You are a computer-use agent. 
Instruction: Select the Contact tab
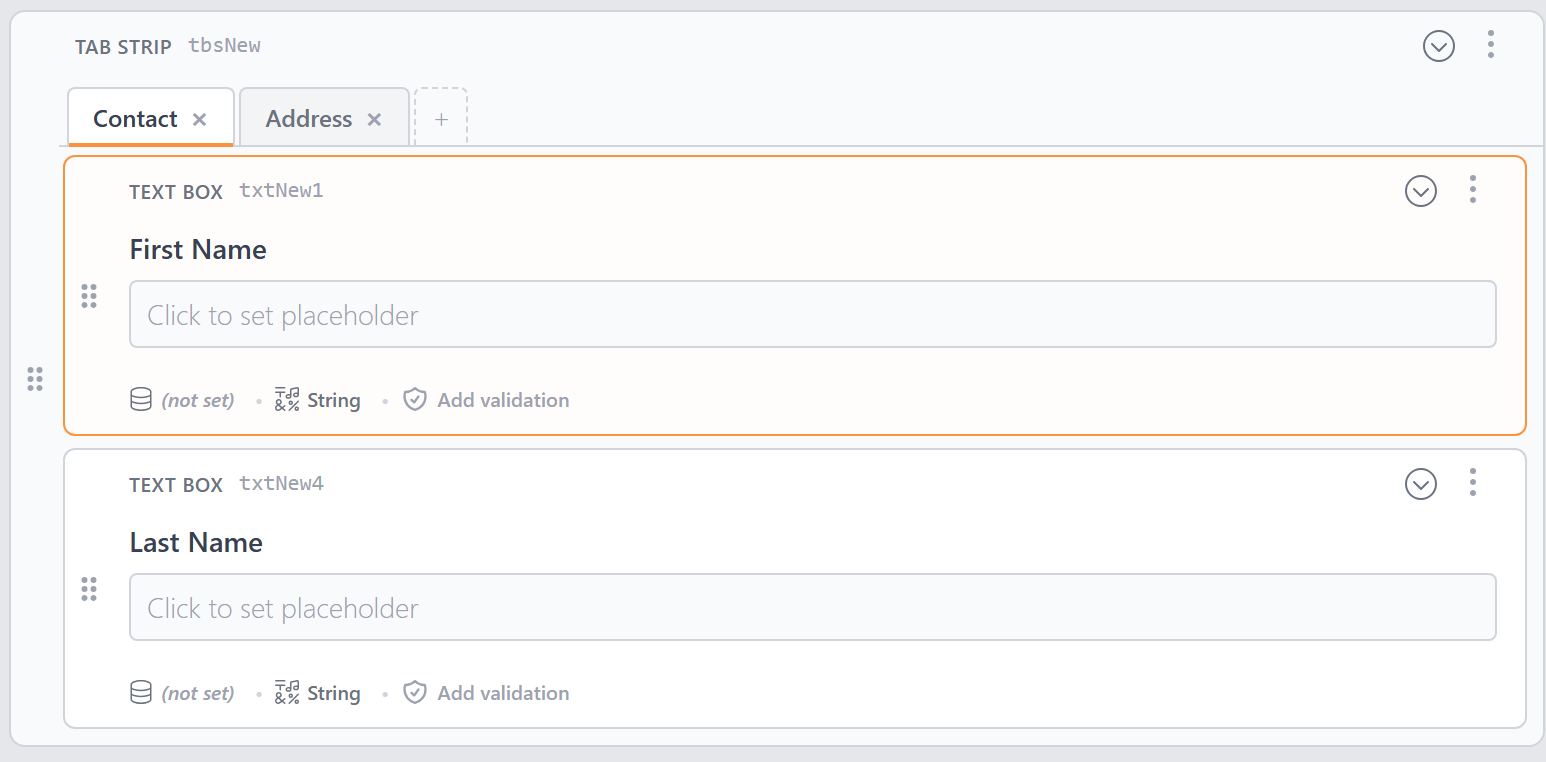point(135,119)
